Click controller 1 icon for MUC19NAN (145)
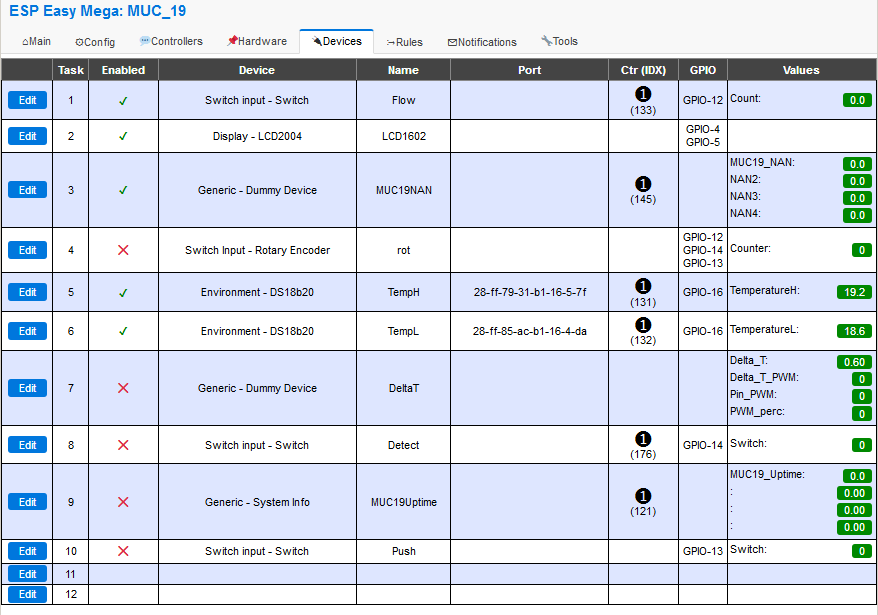The width and height of the screenshot is (878, 615). (643, 184)
